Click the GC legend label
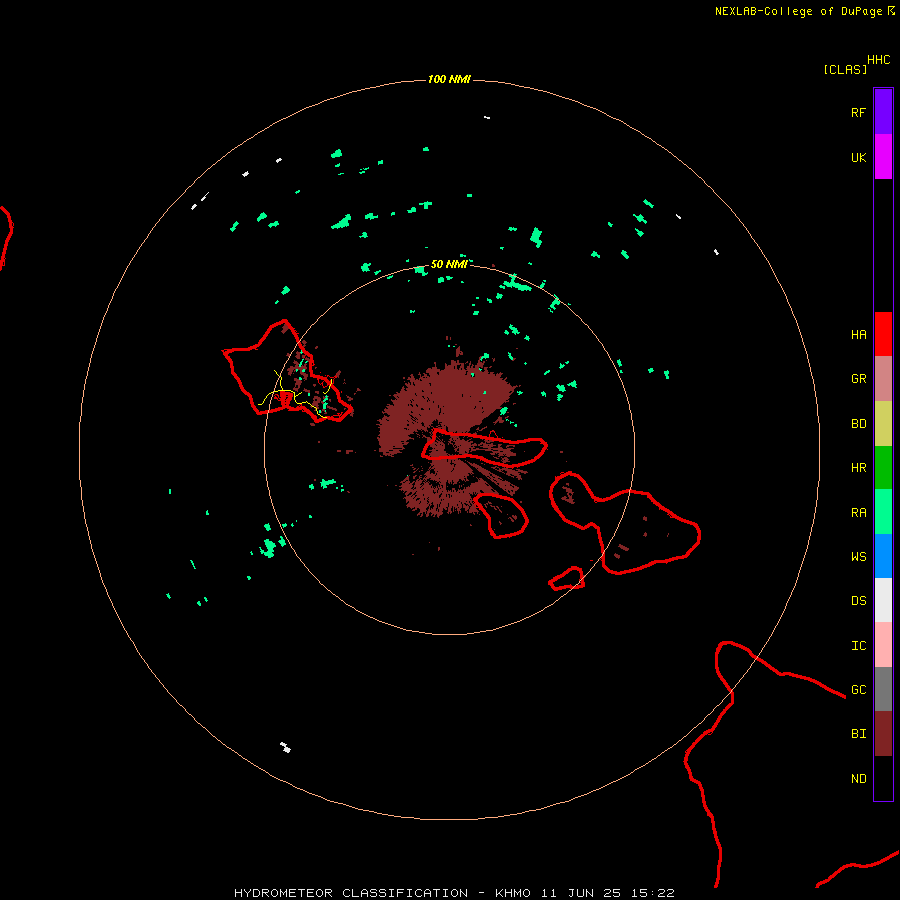Viewport: 900px width, 900px height. [x=858, y=689]
